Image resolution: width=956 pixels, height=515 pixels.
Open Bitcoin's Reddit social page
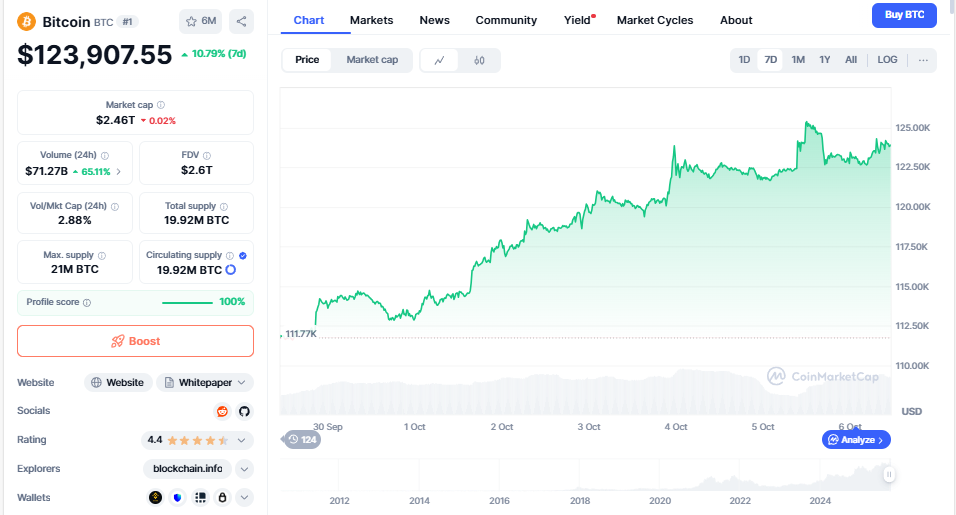pyautogui.click(x=222, y=411)
